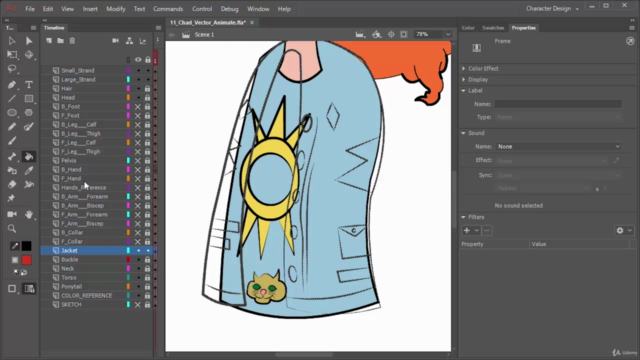
Task: Select the Paint Bucket tool
Action: tap(29, 157)
